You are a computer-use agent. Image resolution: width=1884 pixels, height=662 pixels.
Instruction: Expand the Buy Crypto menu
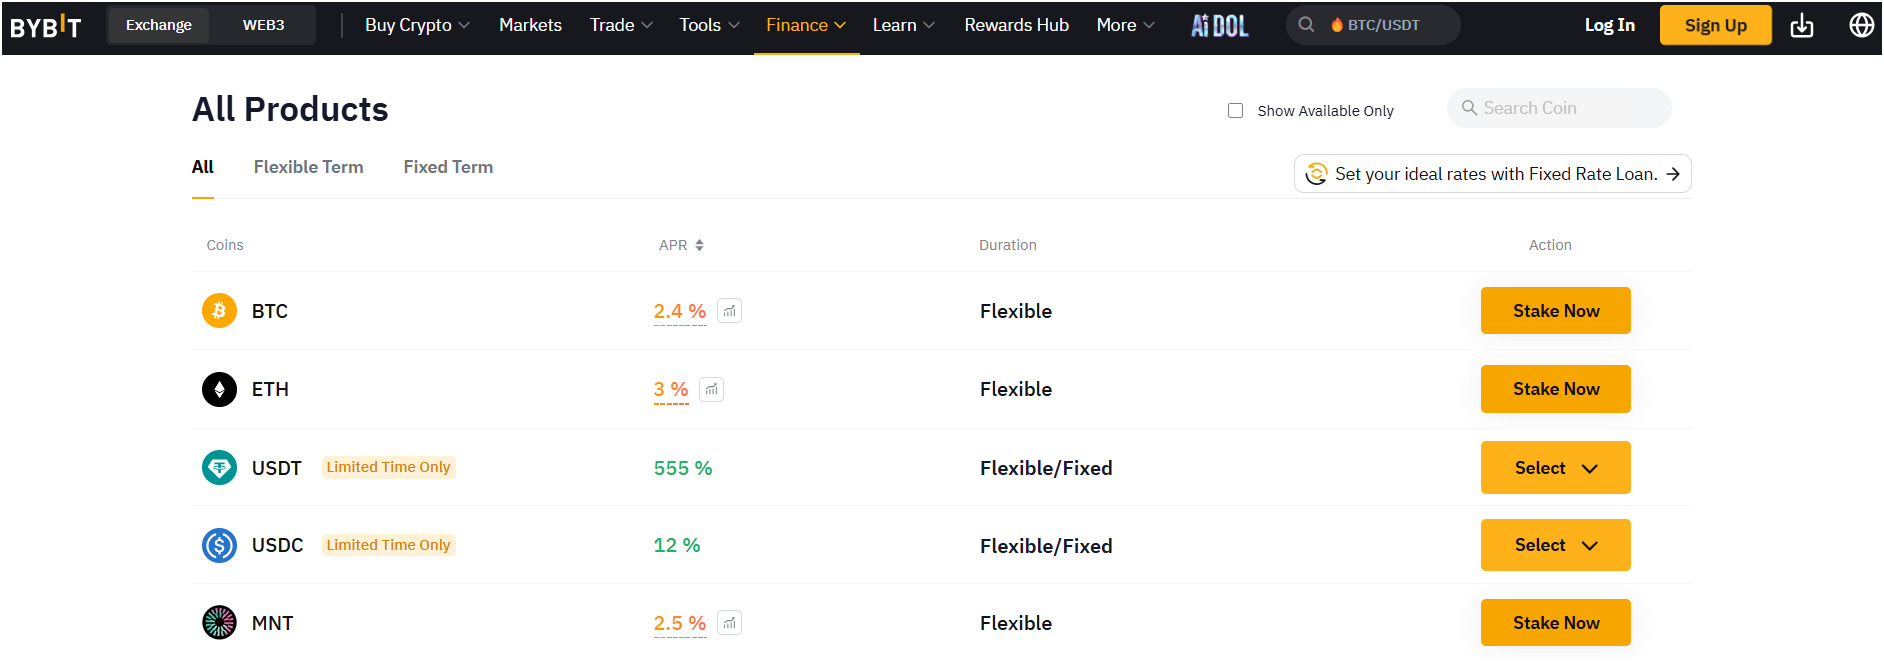(417, 25)
